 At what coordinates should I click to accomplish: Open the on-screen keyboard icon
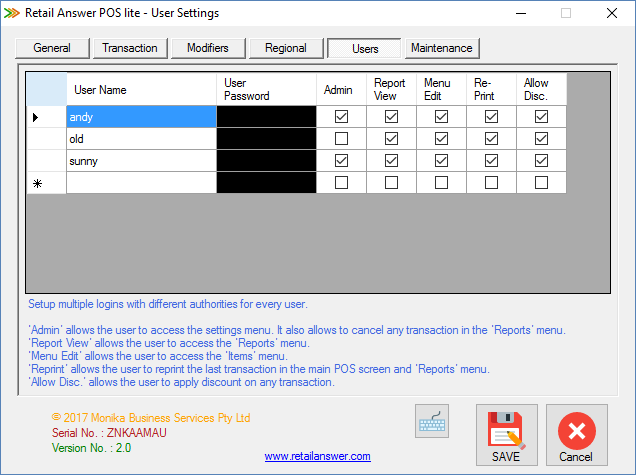click(x=432, y=421)
